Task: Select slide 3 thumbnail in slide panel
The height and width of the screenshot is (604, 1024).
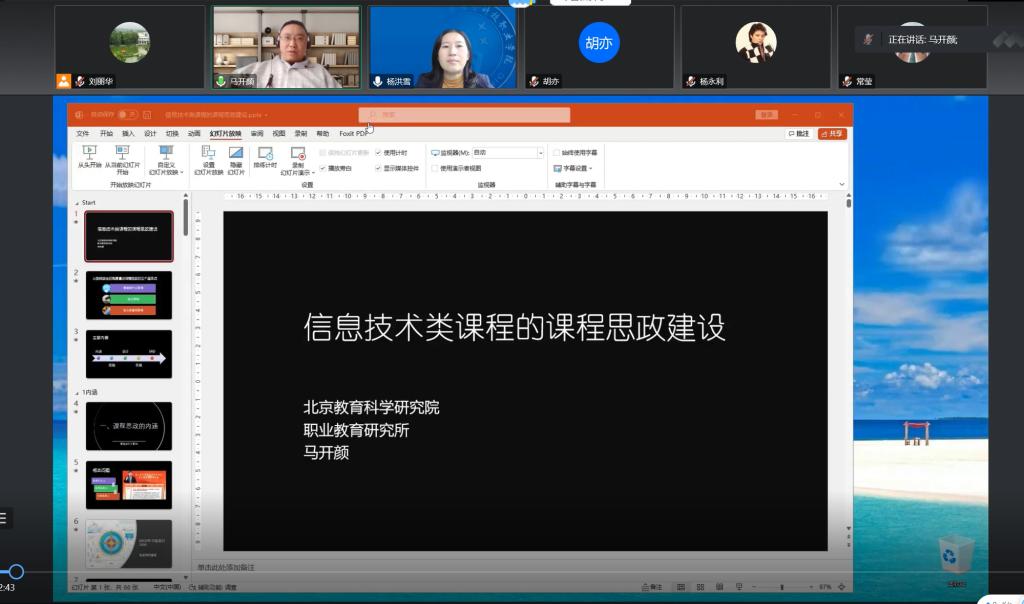Action: [128, 352]
